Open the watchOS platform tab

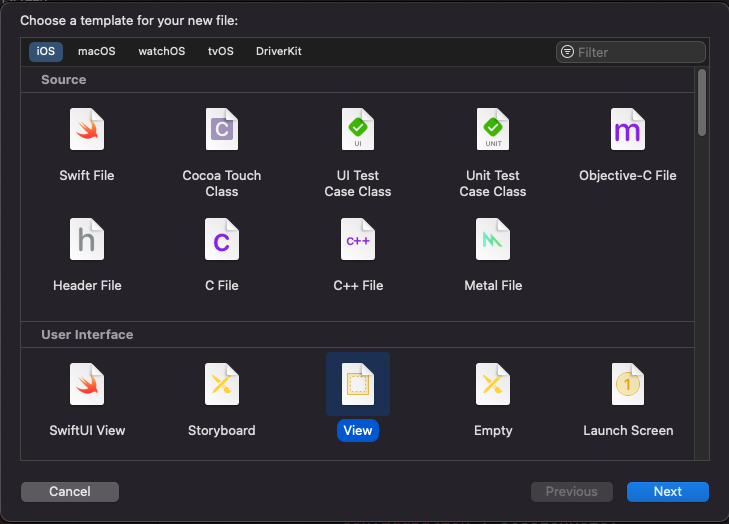[162, 51]
